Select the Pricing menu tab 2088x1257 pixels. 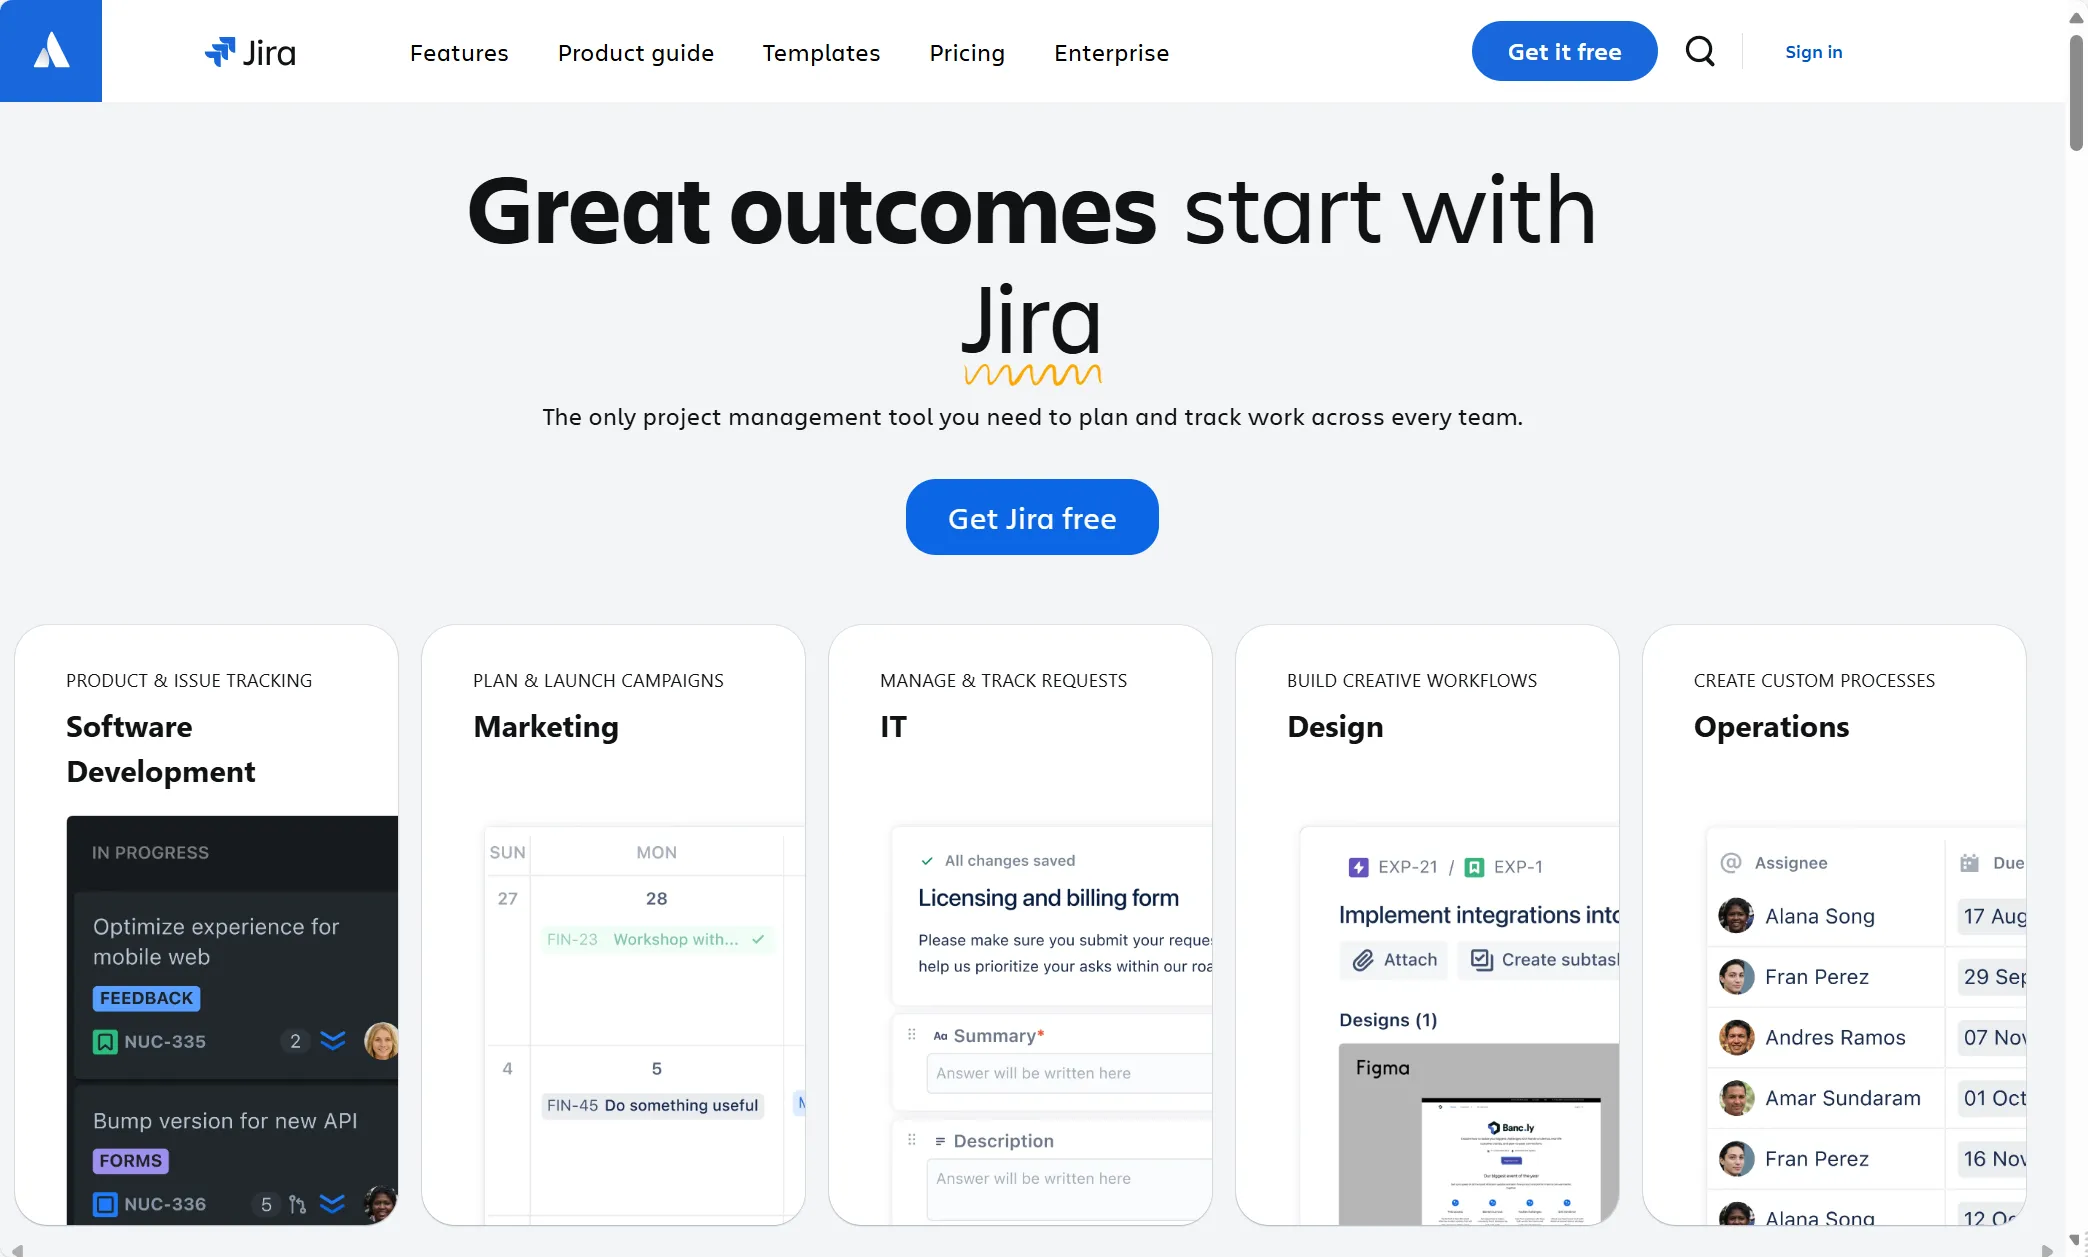pyautogui.click(x=966, y=52)
